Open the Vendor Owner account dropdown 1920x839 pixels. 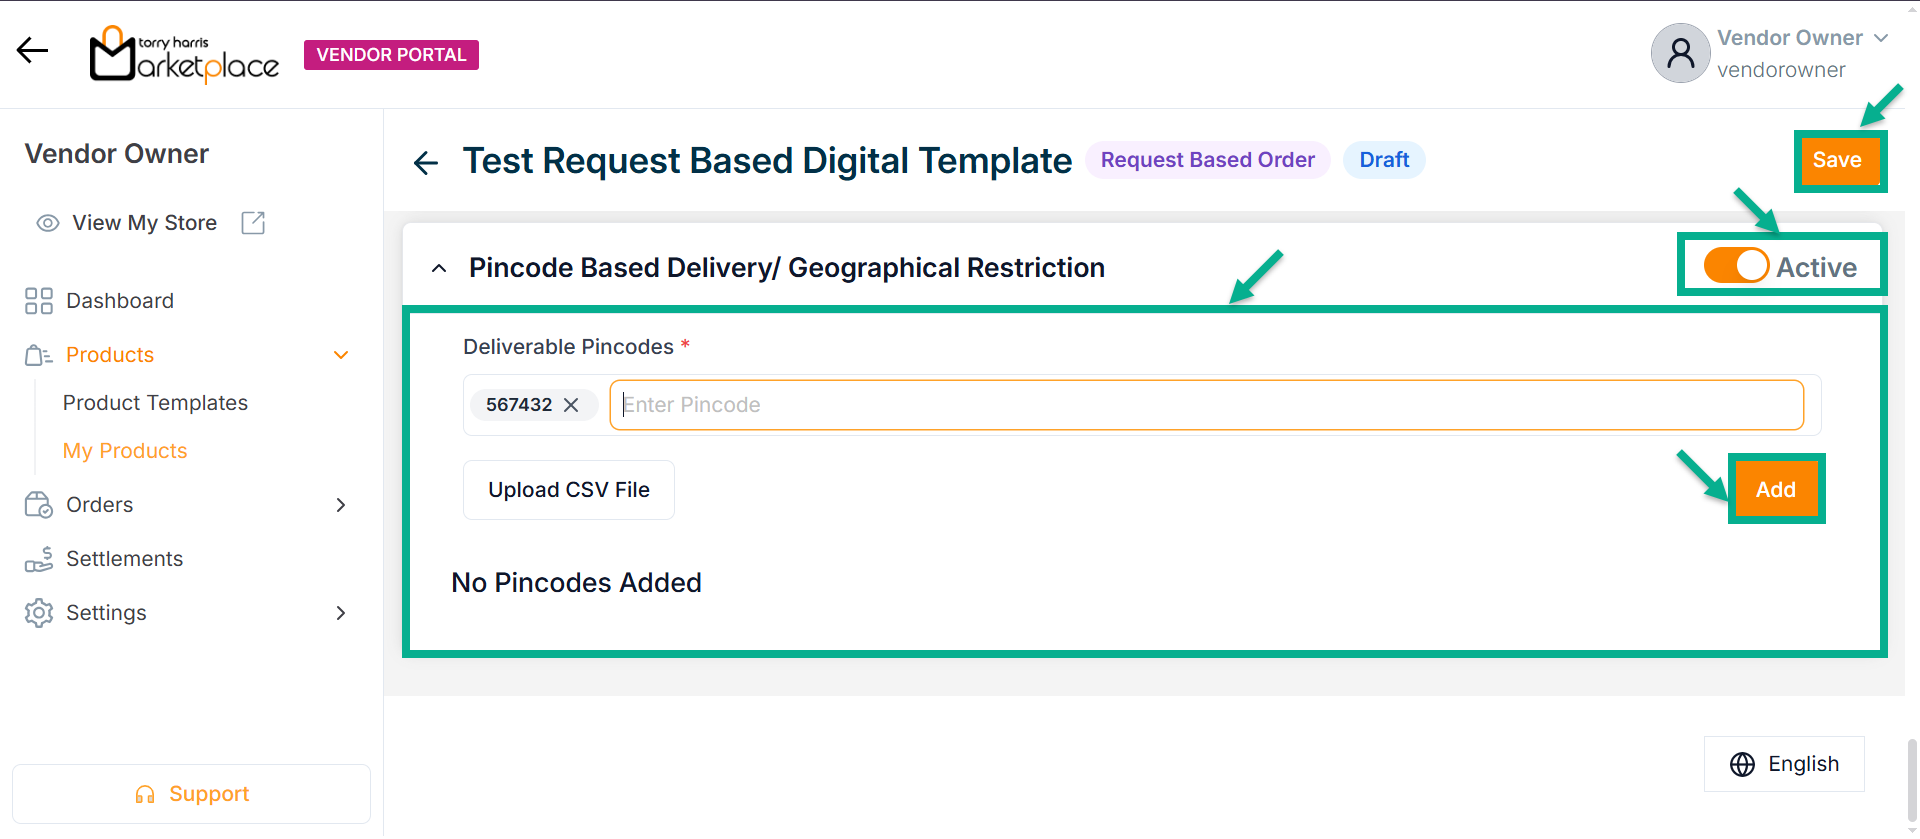coord(1880,38)
